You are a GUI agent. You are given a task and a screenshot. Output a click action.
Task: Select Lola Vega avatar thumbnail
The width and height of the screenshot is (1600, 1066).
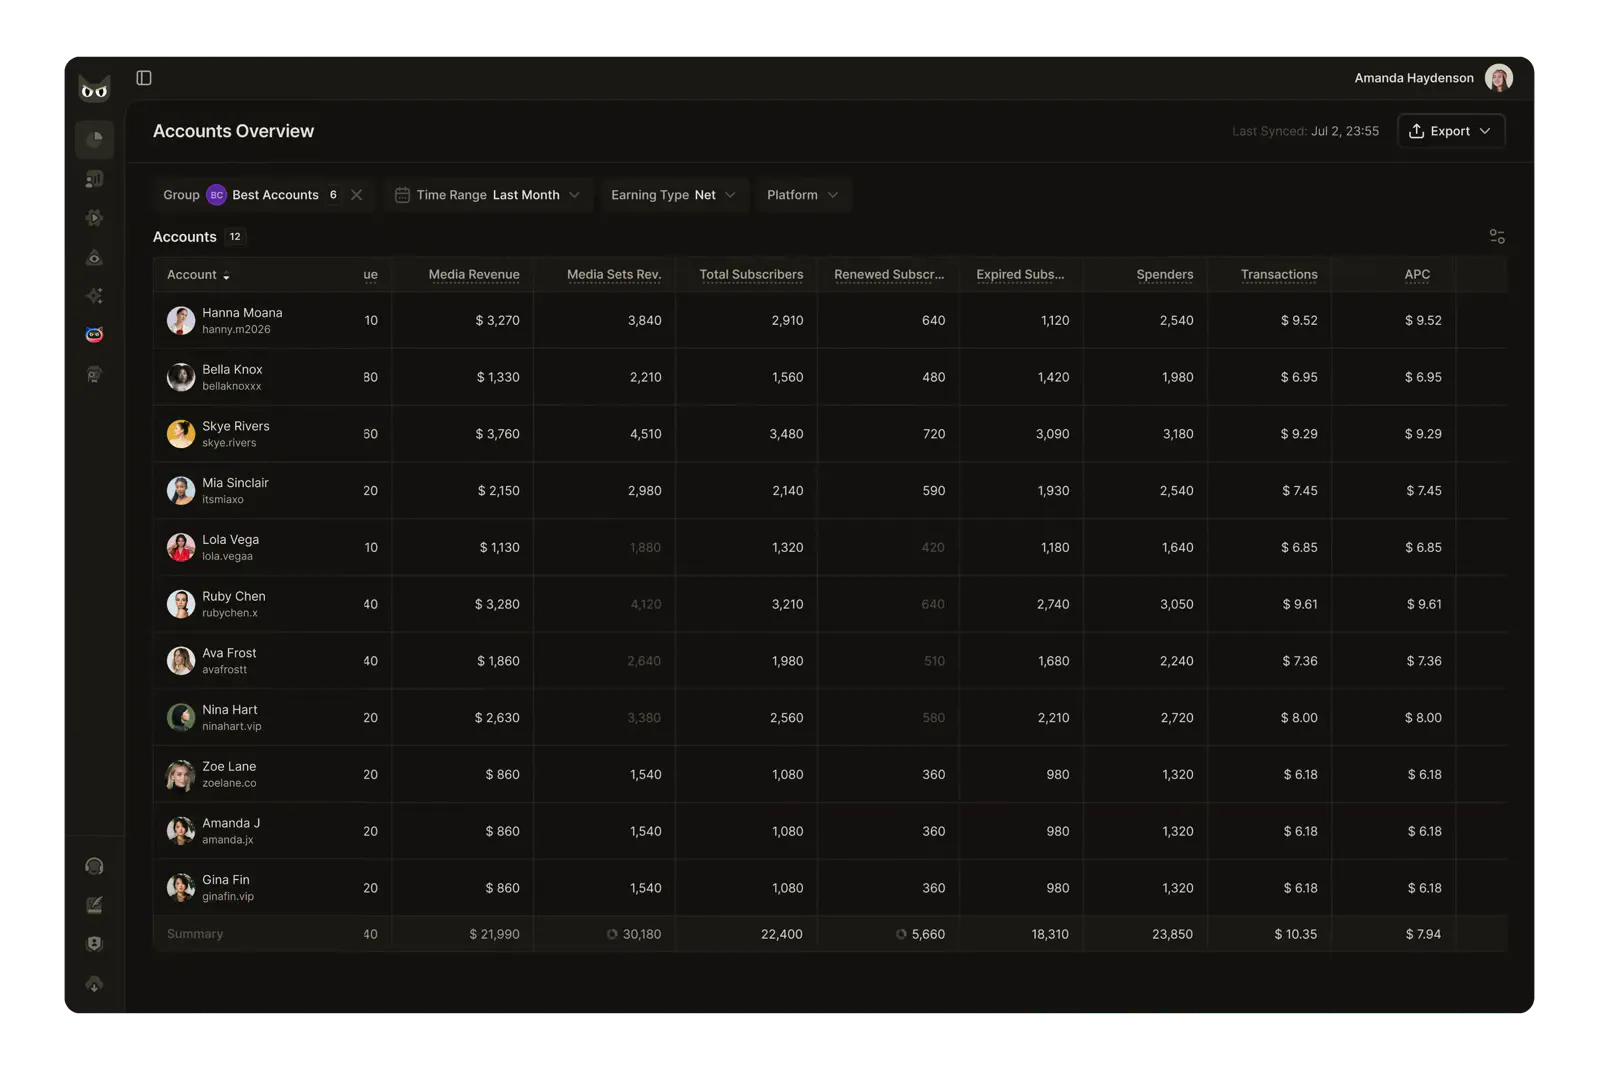[181, 548]
